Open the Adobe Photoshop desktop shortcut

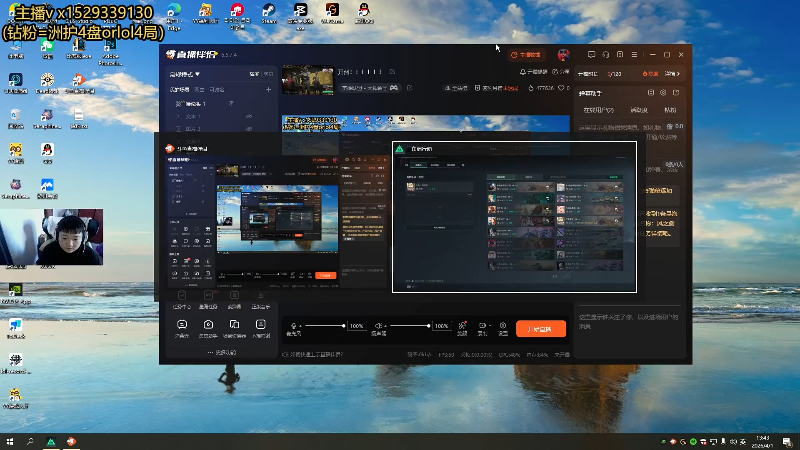(111, 52)
